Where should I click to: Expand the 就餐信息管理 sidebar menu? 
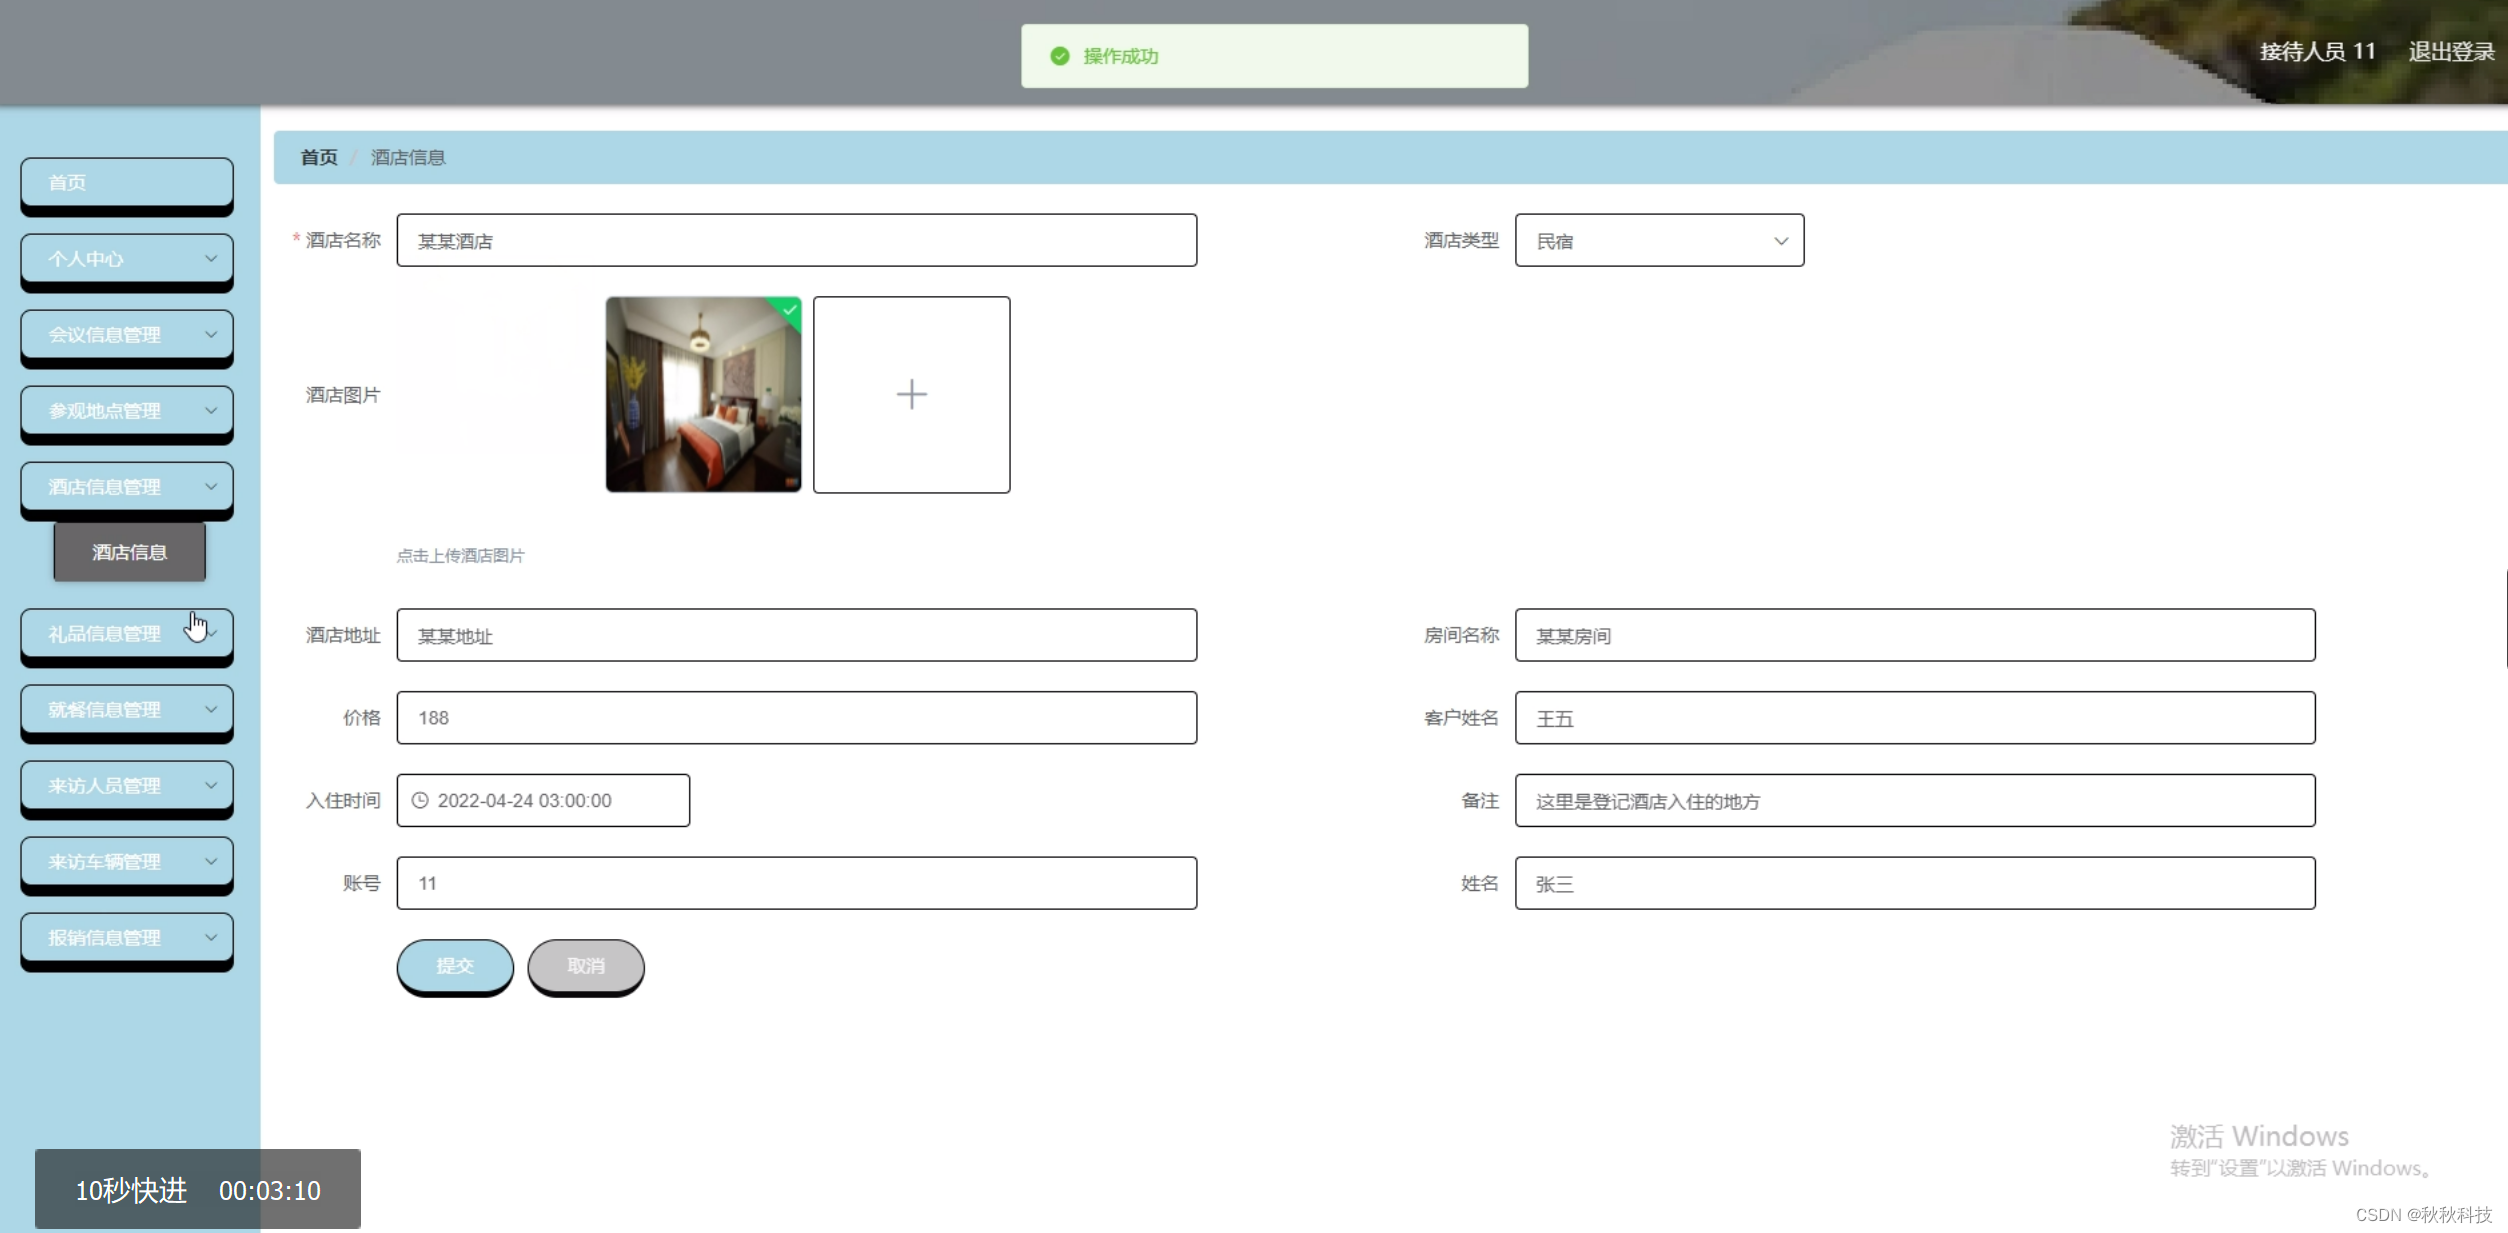pyautogui.click(x=127, y=710)
